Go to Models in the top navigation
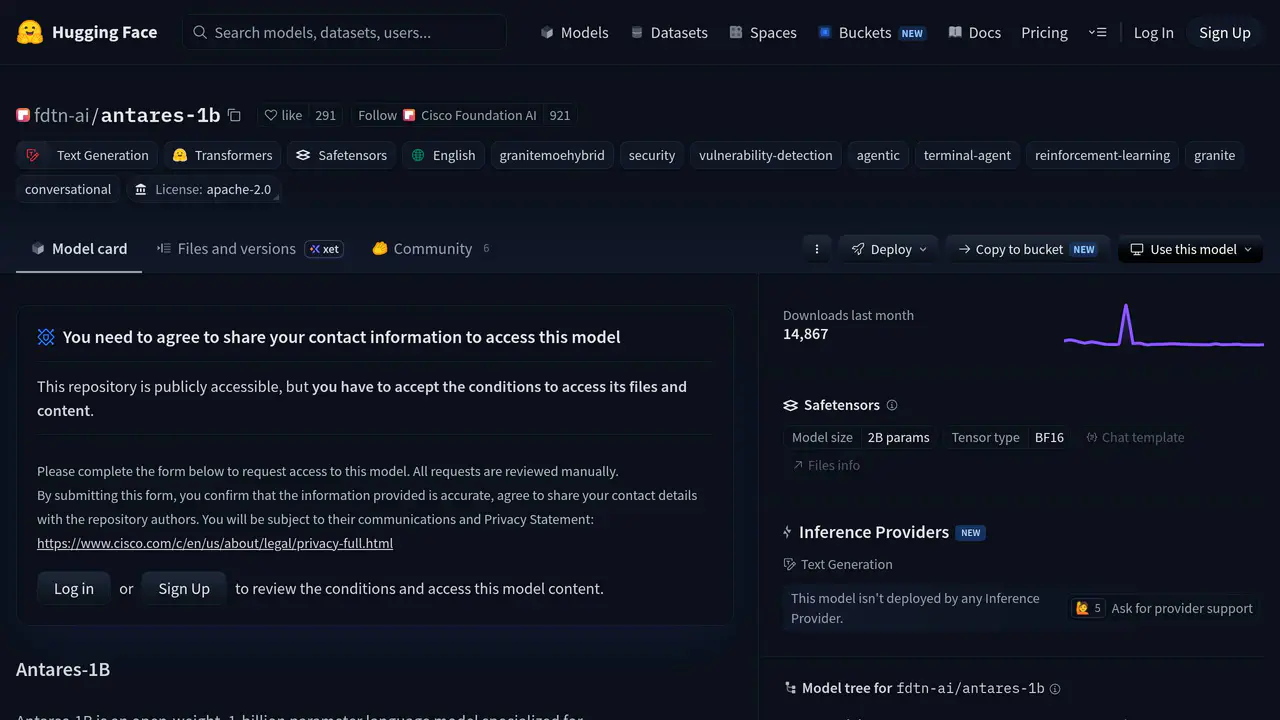 (x=574, y=32)
